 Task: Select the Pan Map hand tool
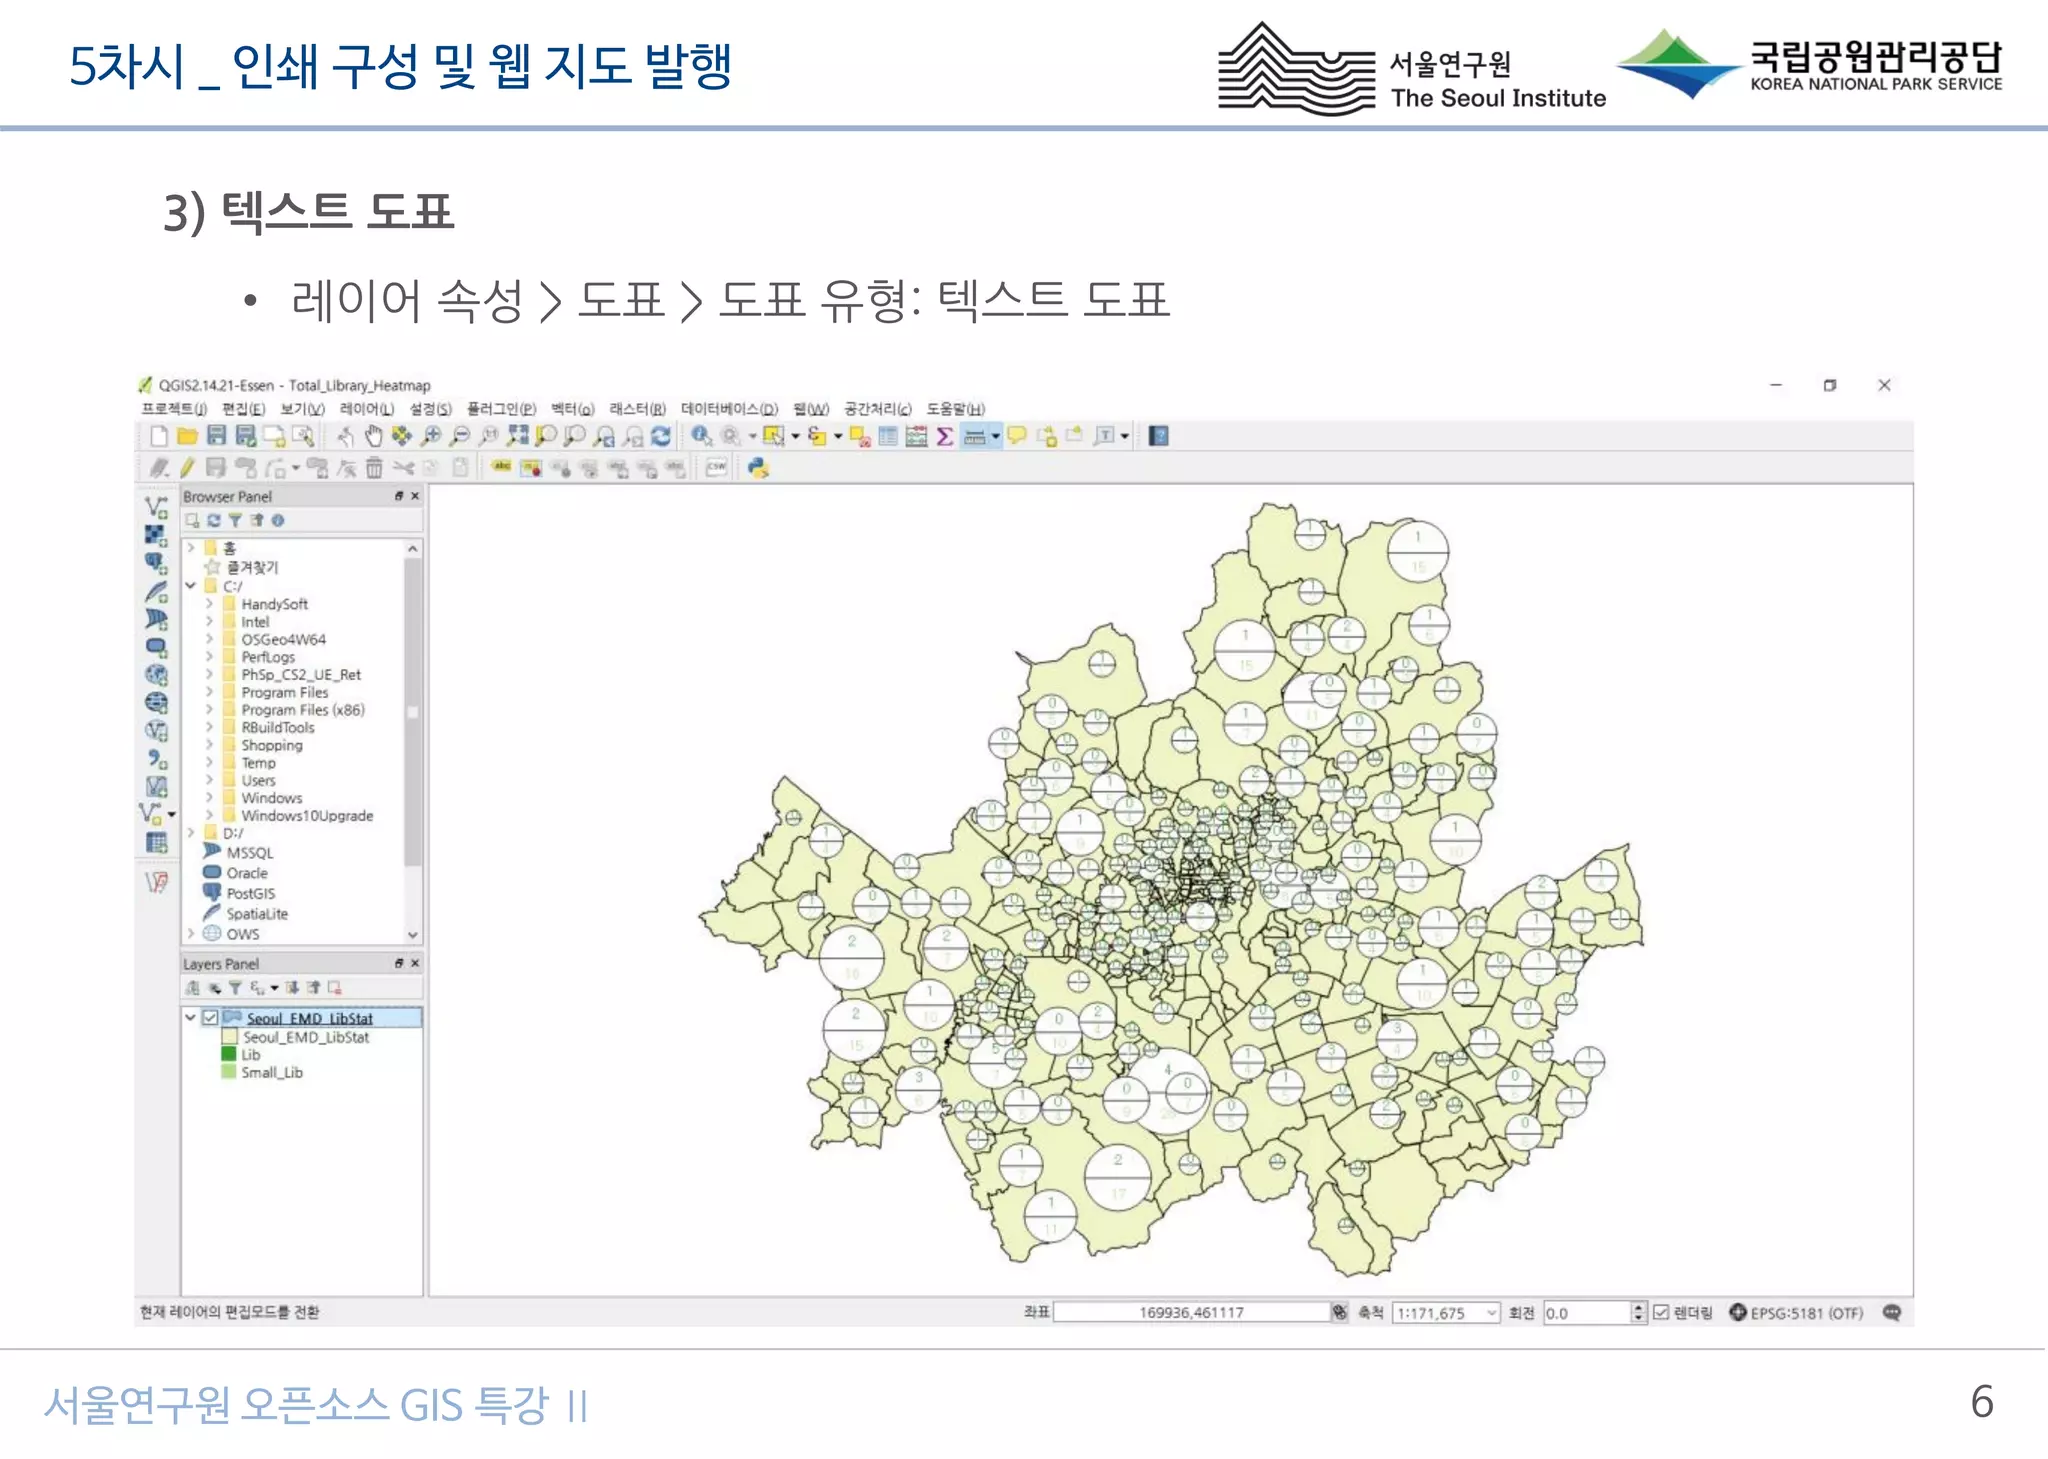point(373,436)
